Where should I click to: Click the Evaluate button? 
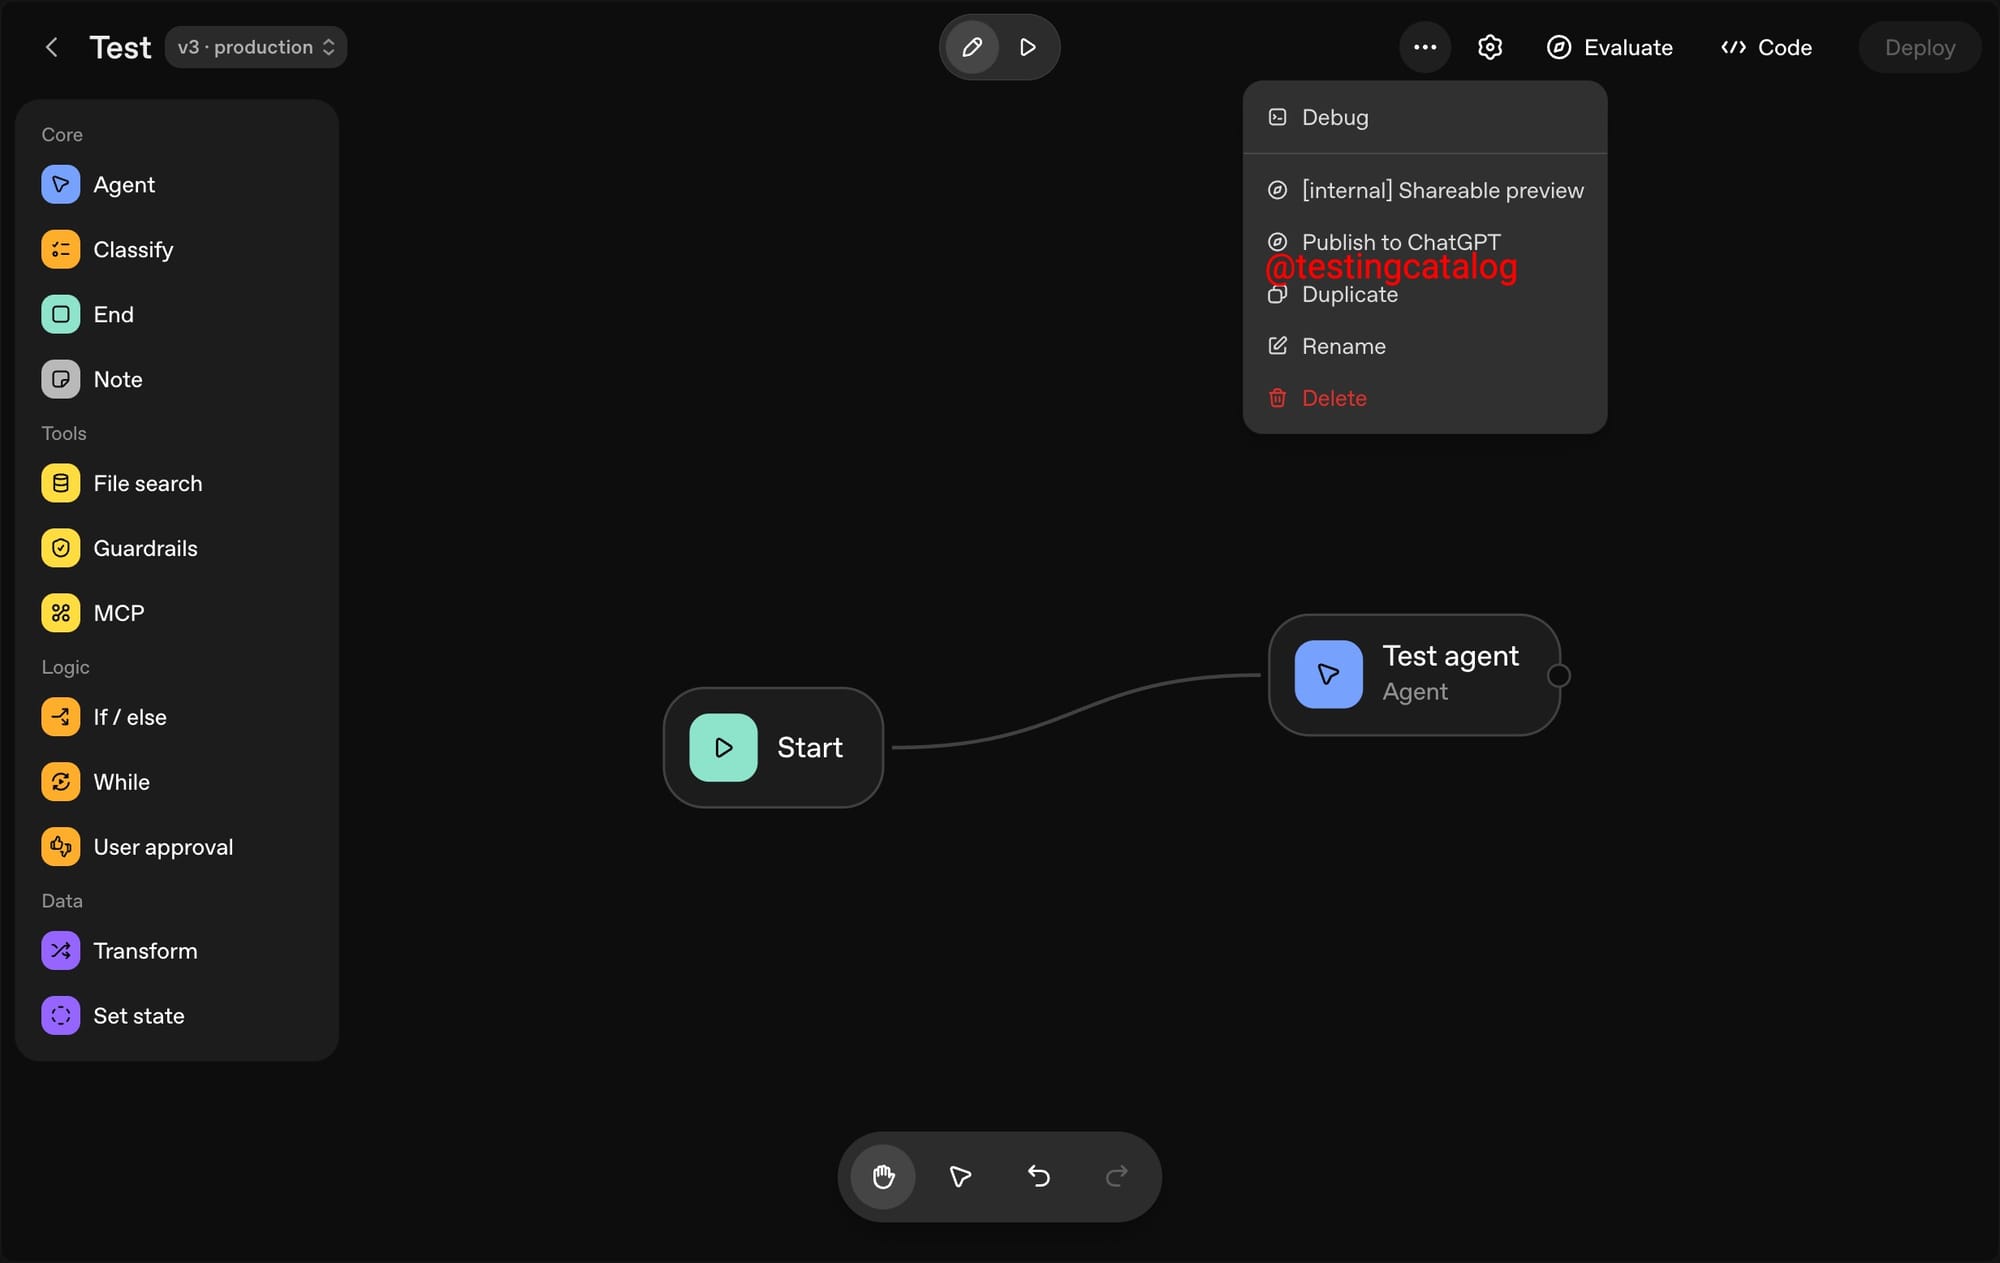tap(1609, 47)
